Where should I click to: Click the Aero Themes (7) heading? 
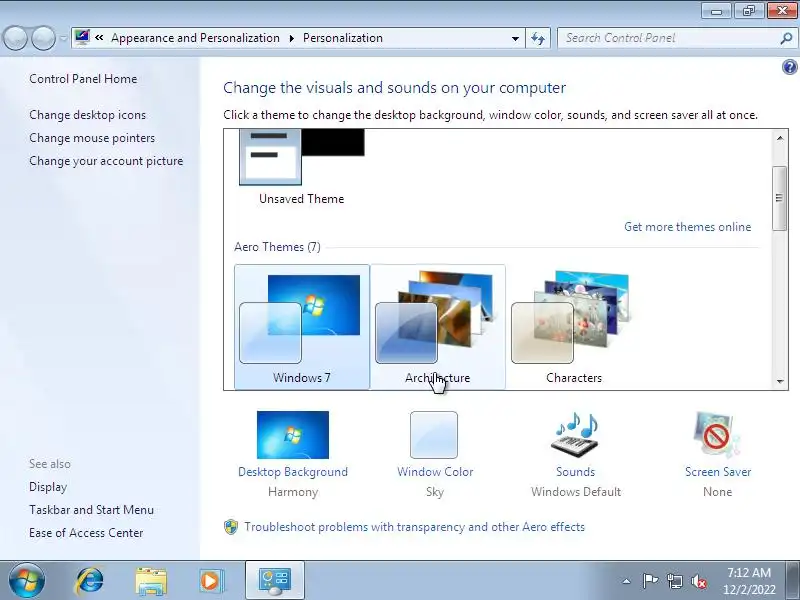277,247
